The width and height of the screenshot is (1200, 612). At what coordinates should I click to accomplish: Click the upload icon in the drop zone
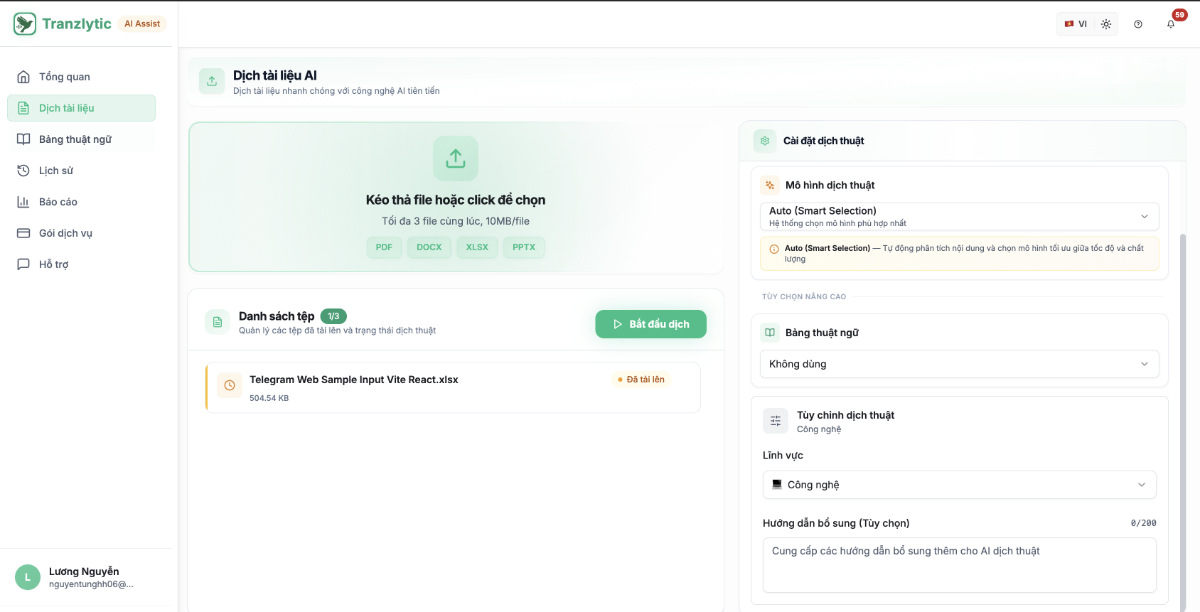click(456, 158)
